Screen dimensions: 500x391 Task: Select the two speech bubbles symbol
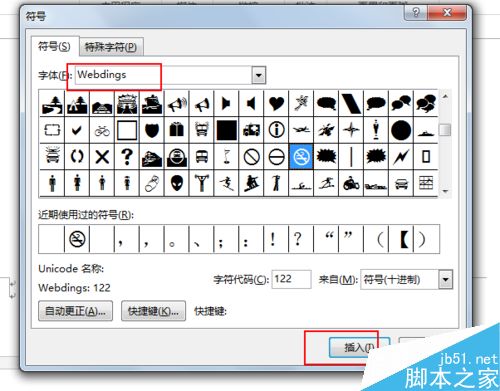[x=401, y=104]
